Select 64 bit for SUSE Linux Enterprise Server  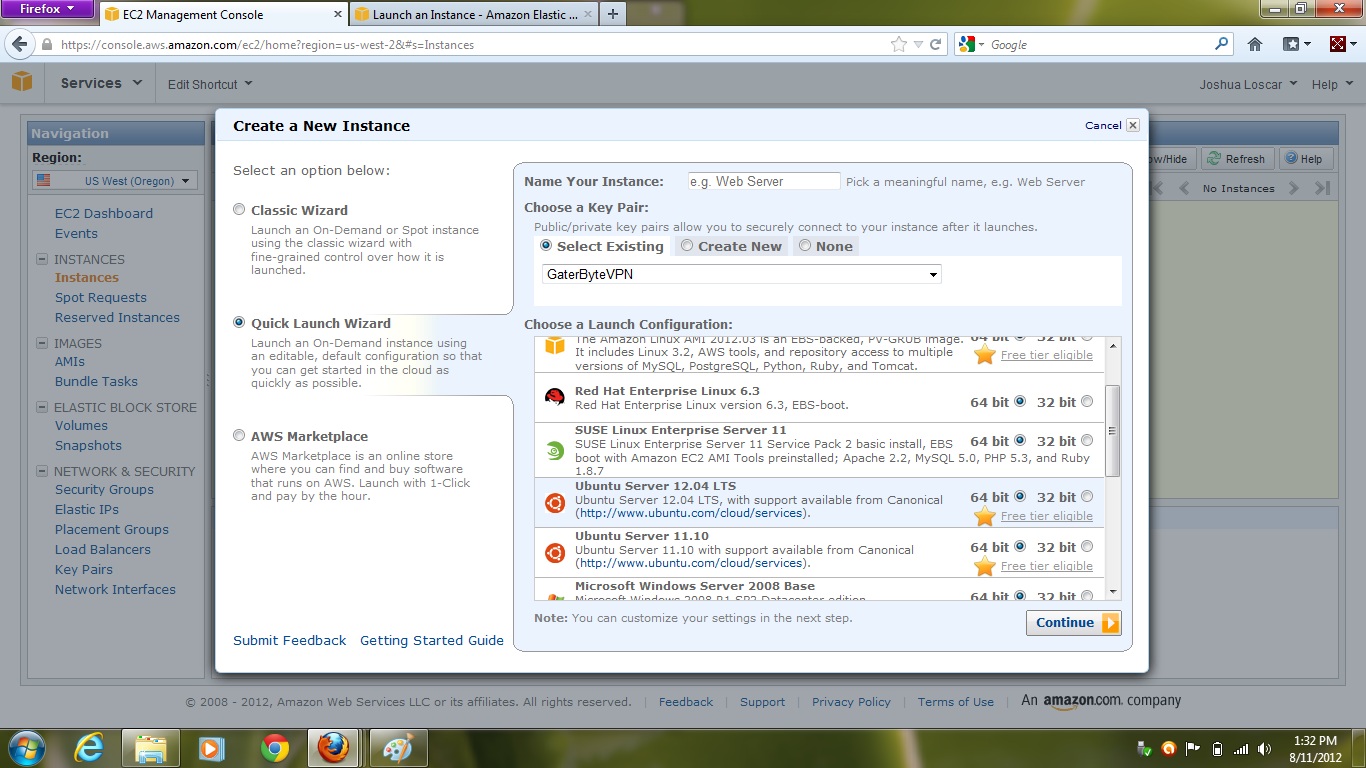tap(1020, 441)
